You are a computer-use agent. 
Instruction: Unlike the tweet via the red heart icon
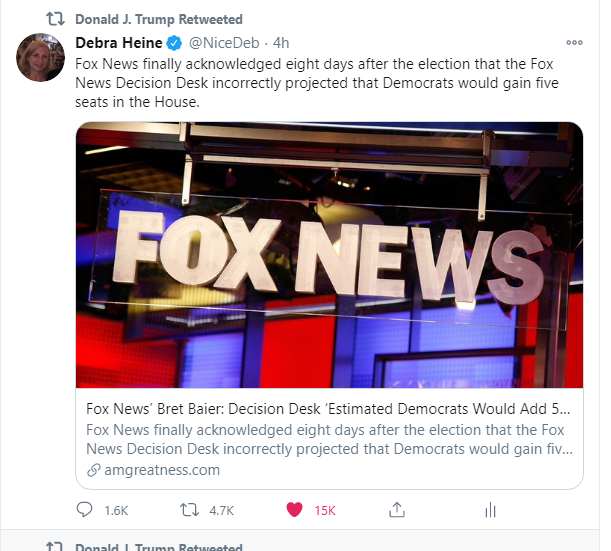294,510
